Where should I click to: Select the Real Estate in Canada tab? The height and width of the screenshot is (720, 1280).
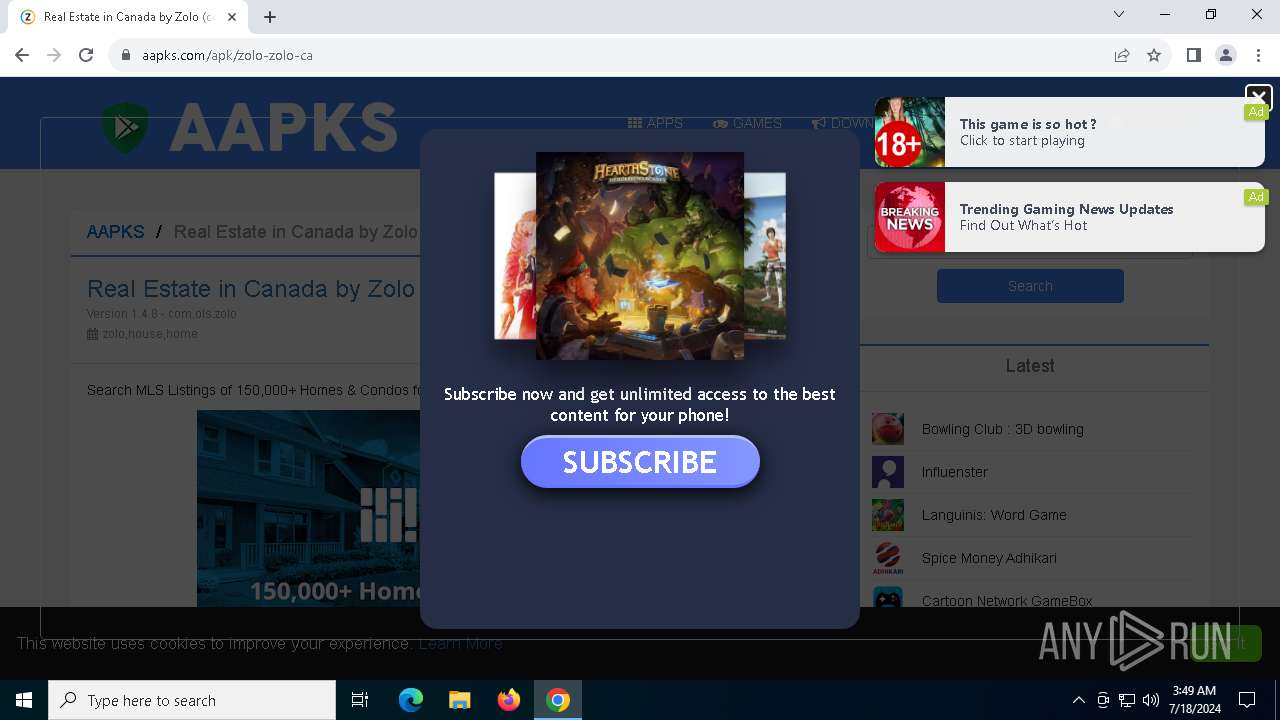click(x=128, y=17)
